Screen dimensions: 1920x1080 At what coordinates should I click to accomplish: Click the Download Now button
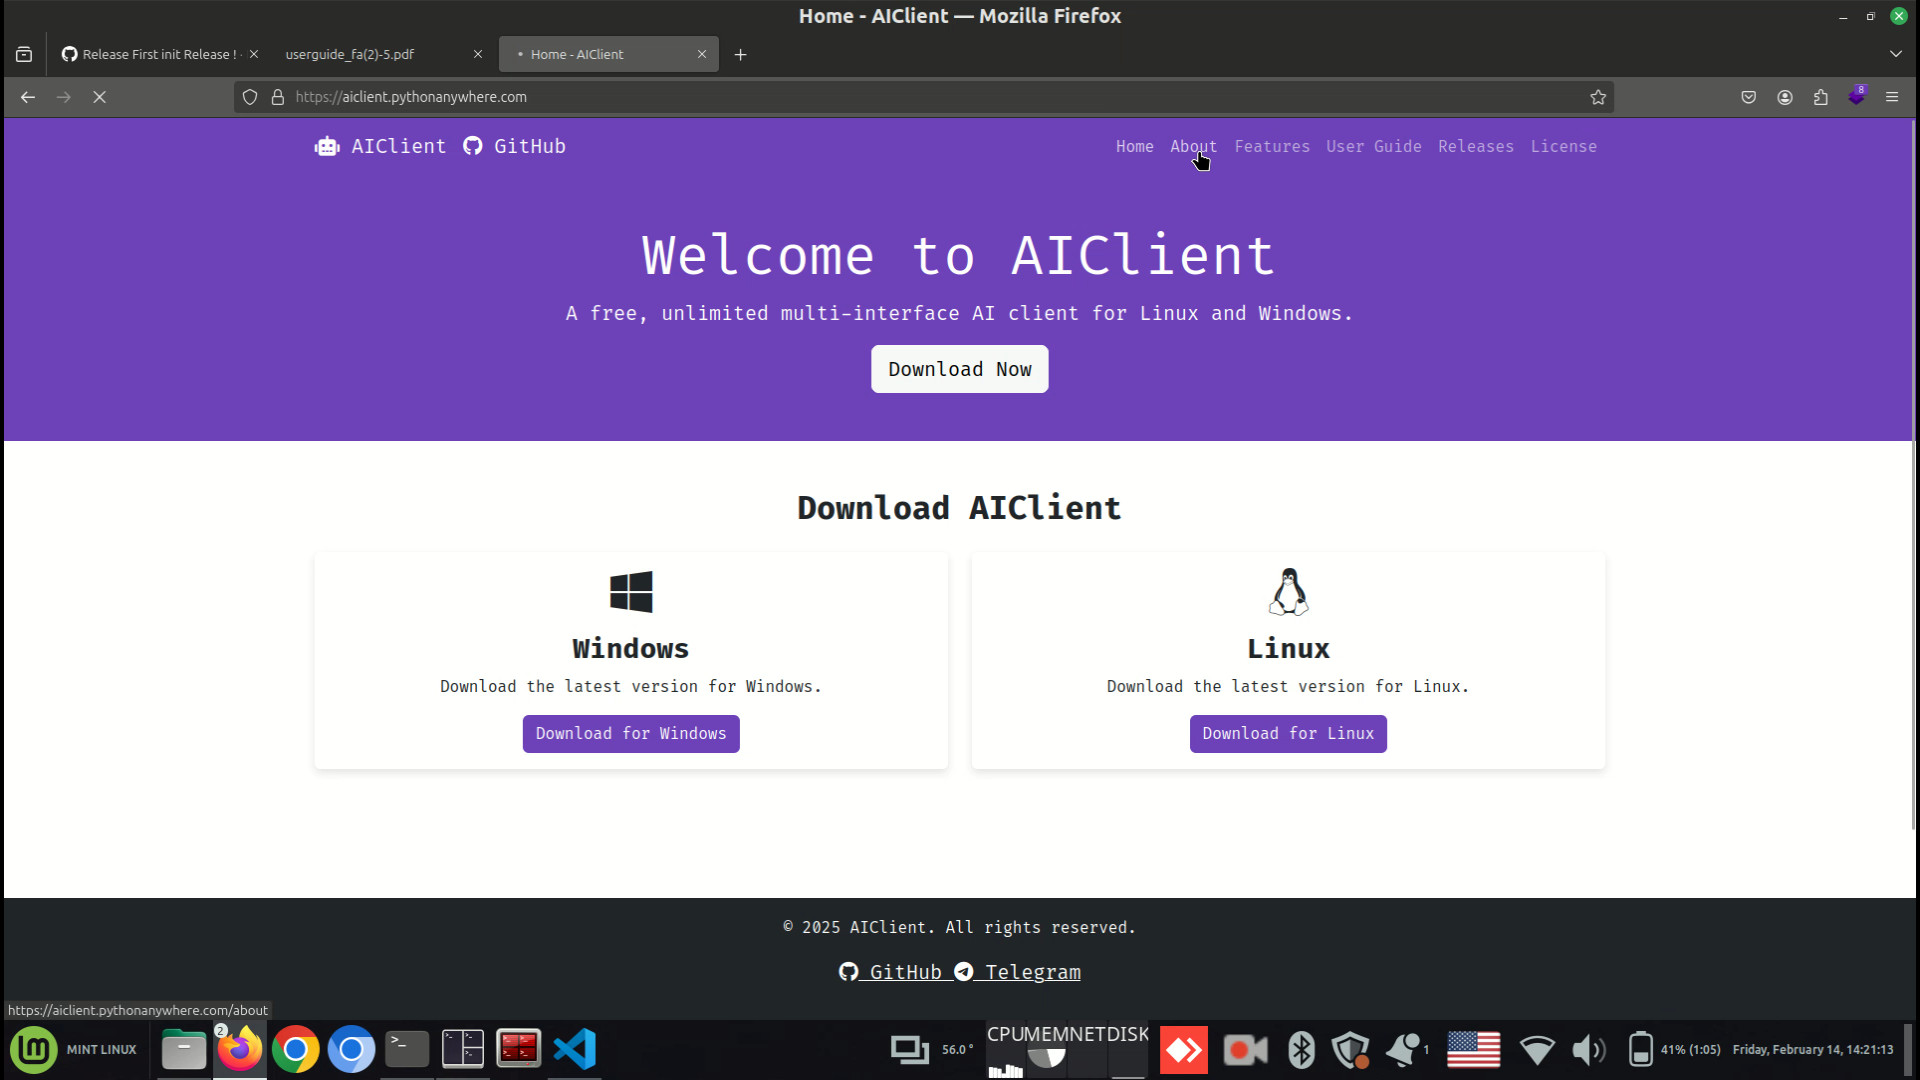tap(960, 369)
